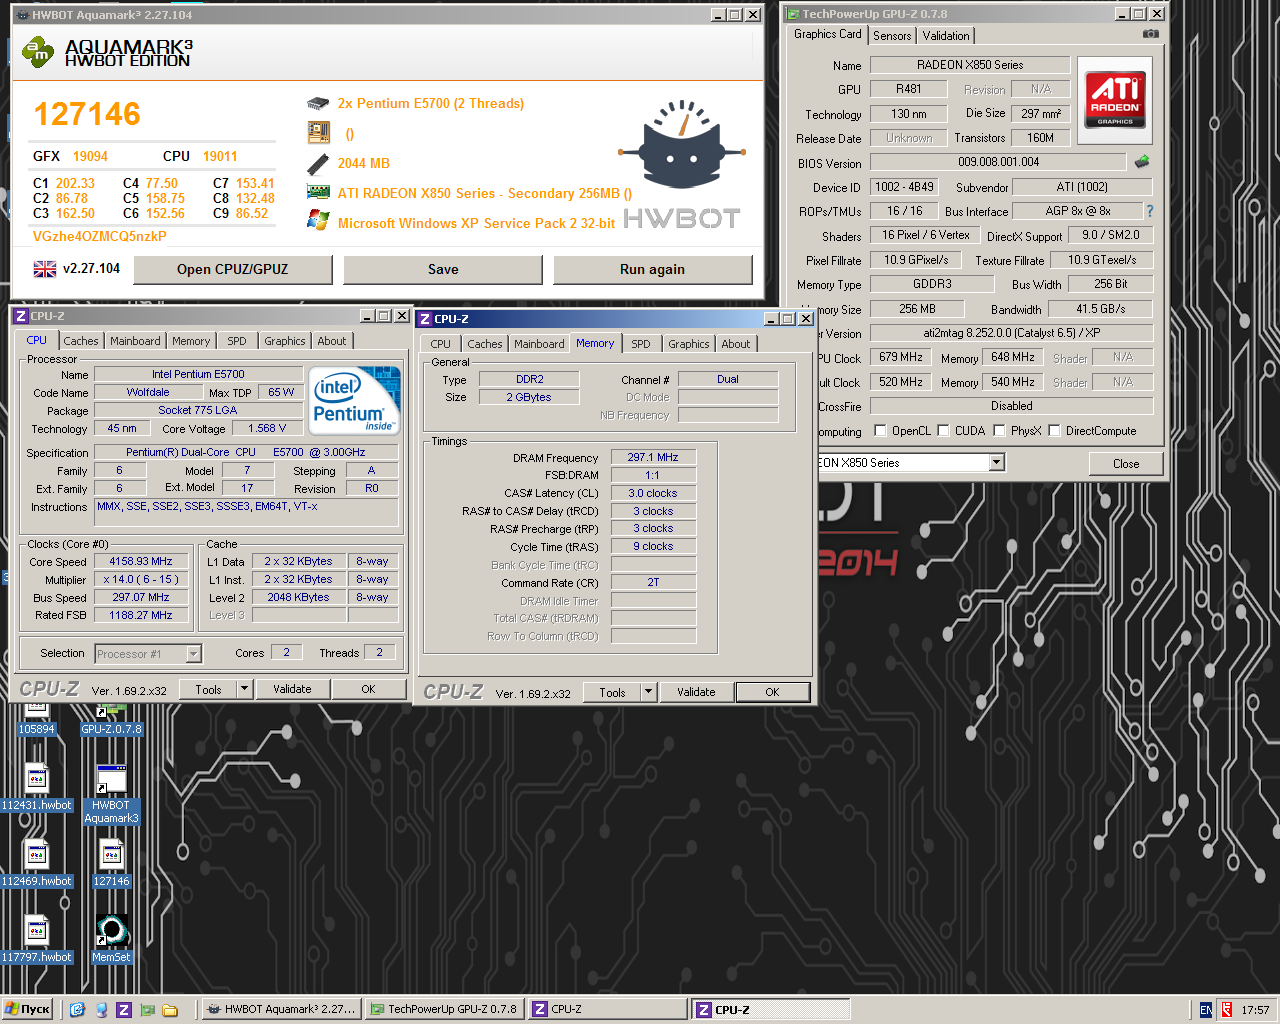Click the ATI Radeon Graphics logo

(1115, 100)
